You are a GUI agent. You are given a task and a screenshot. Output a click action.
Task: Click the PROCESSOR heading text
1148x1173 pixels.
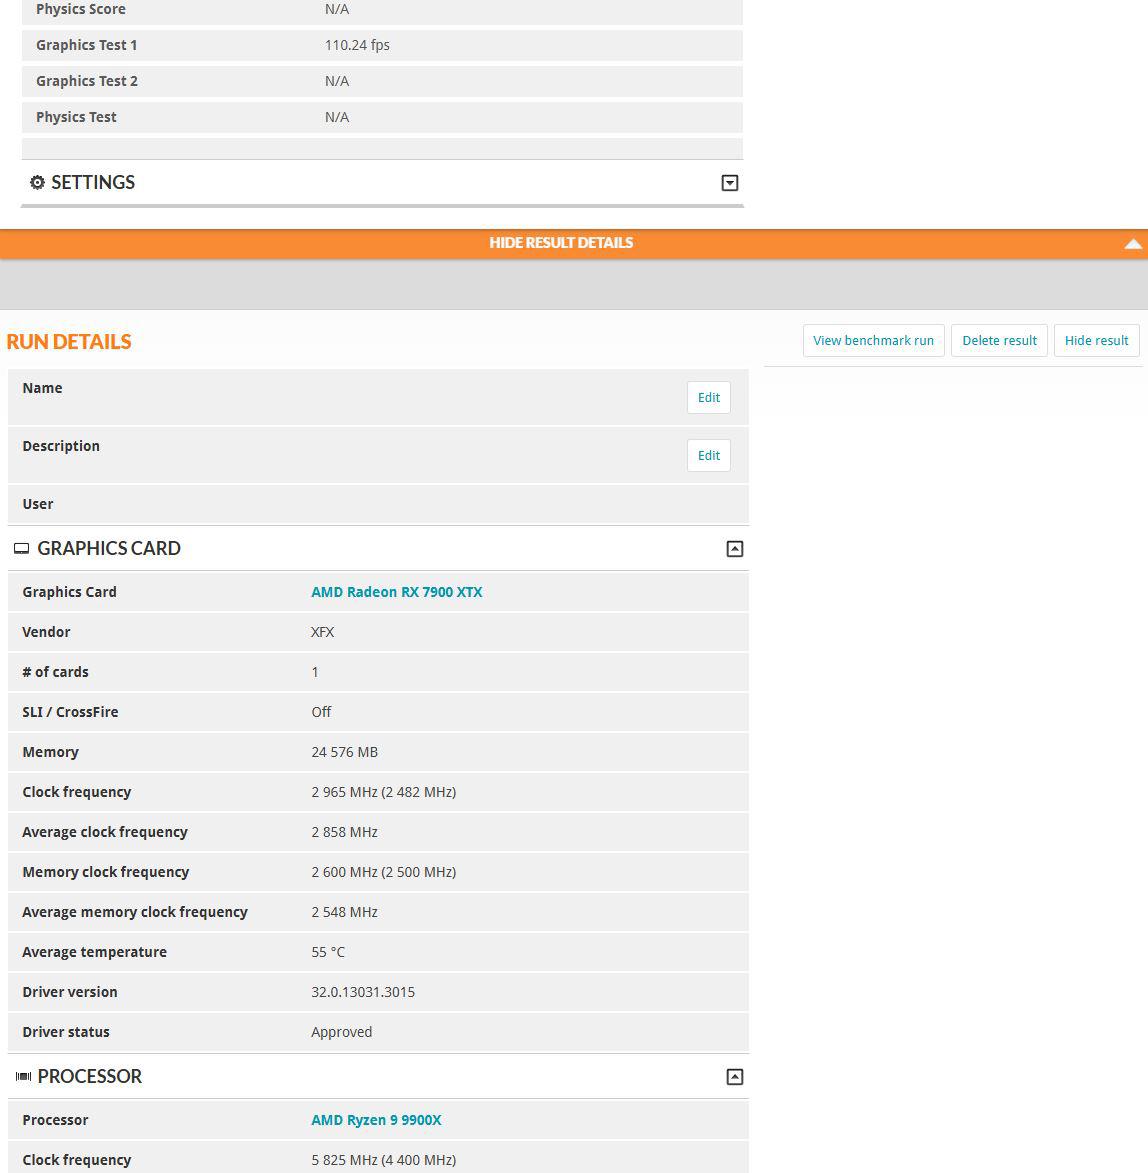(90, 1076)
